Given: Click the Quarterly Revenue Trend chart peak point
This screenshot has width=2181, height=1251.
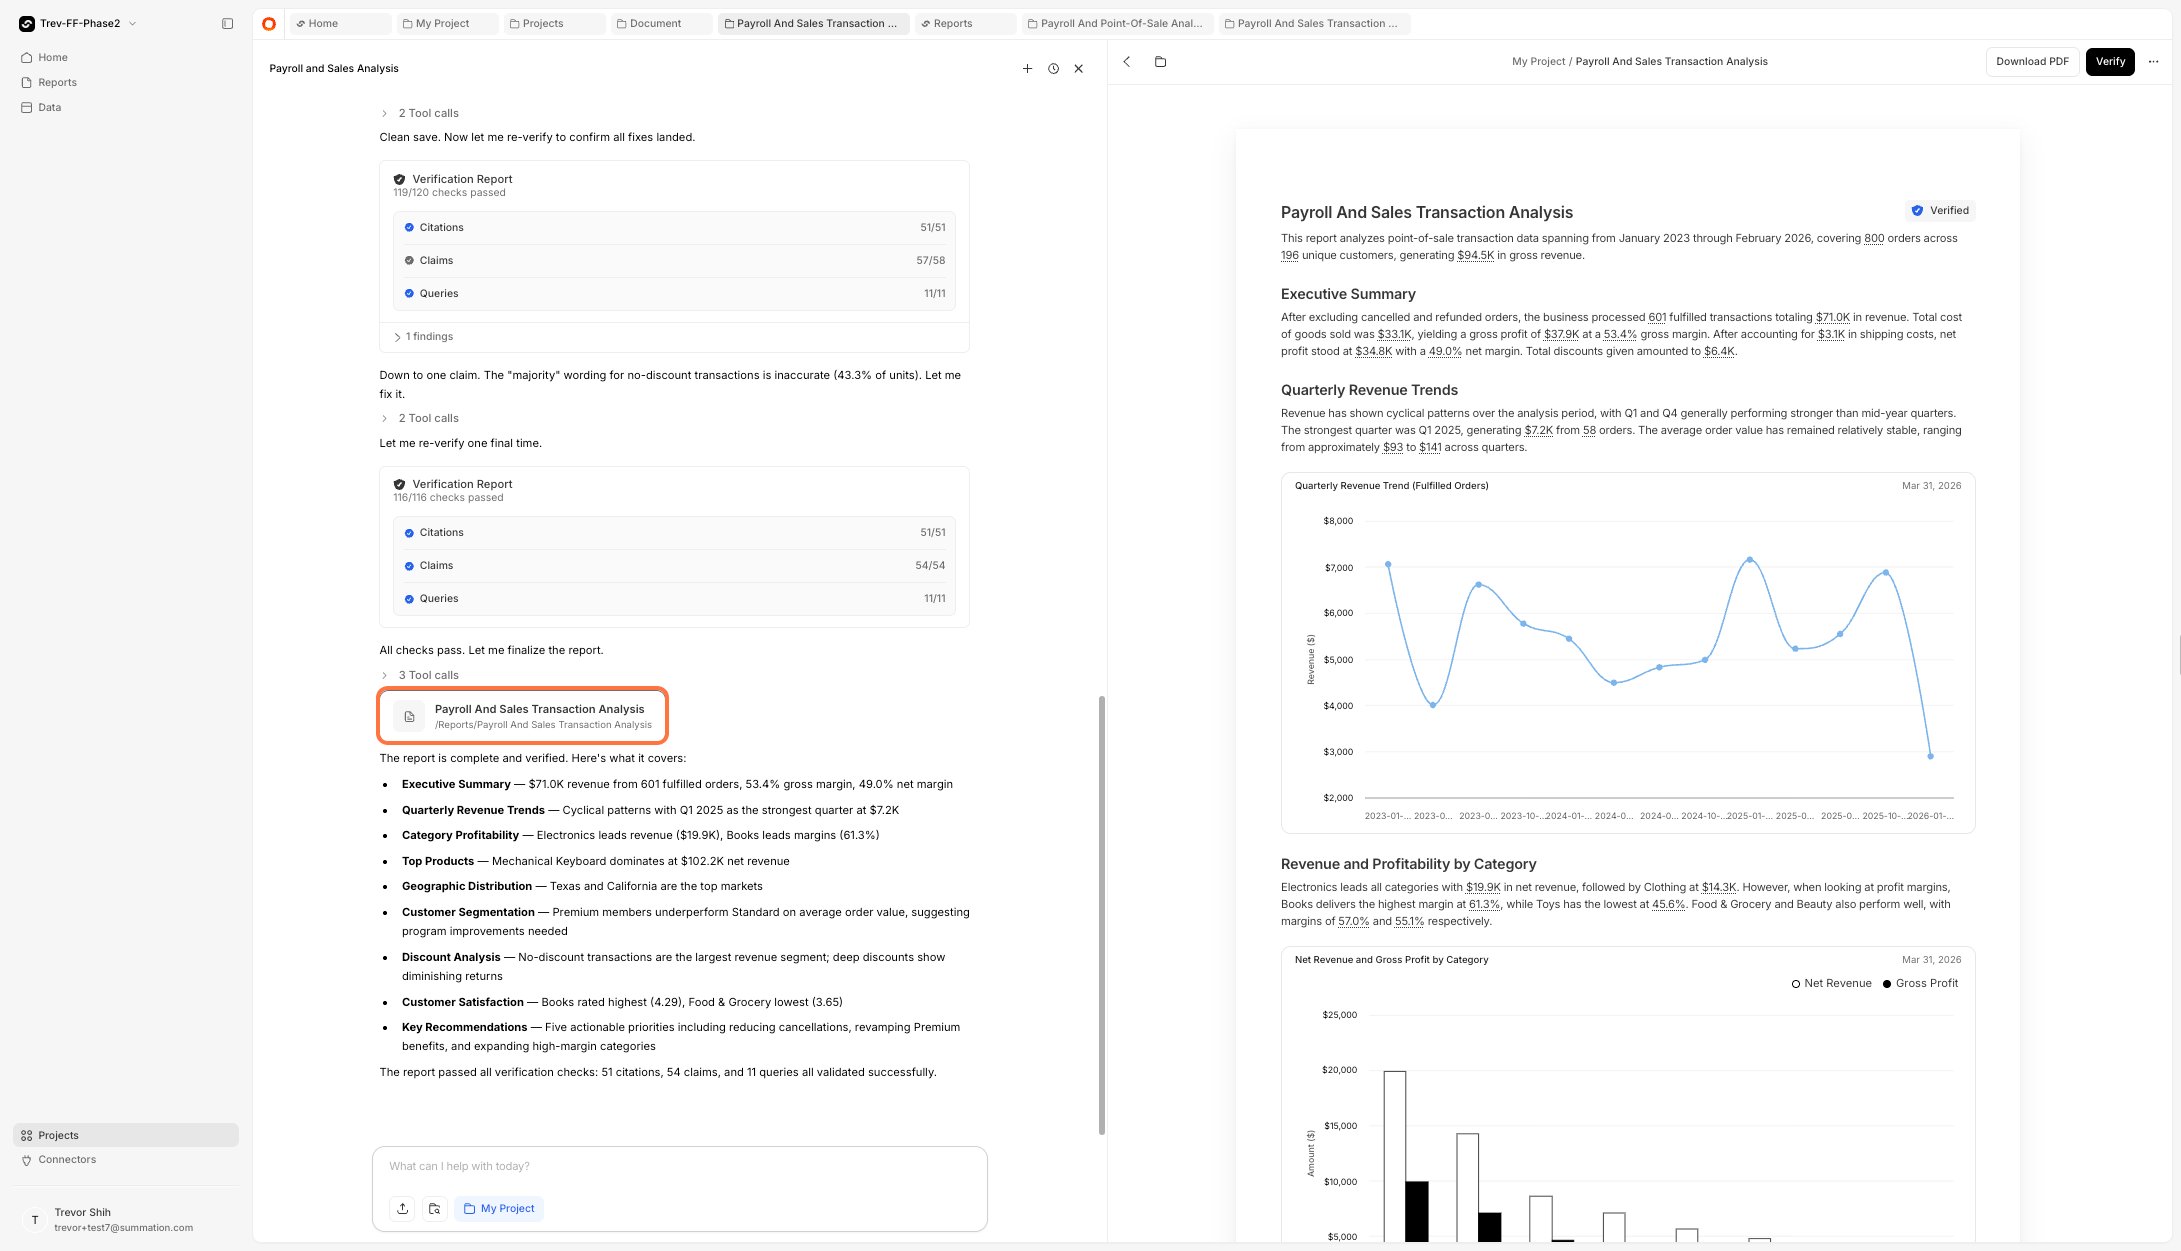Looking at the screenshot, I should 1749,559.
